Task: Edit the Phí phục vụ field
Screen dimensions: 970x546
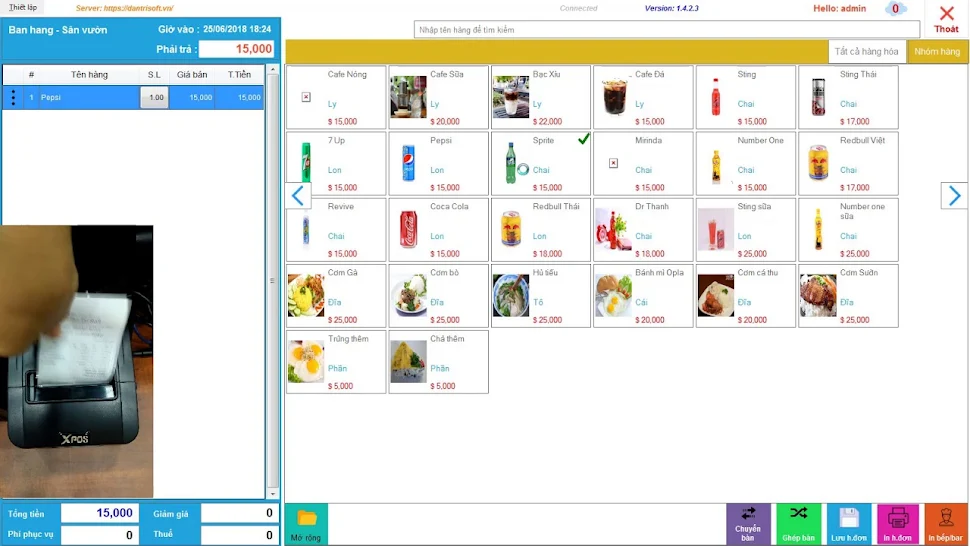Action: 100,534
